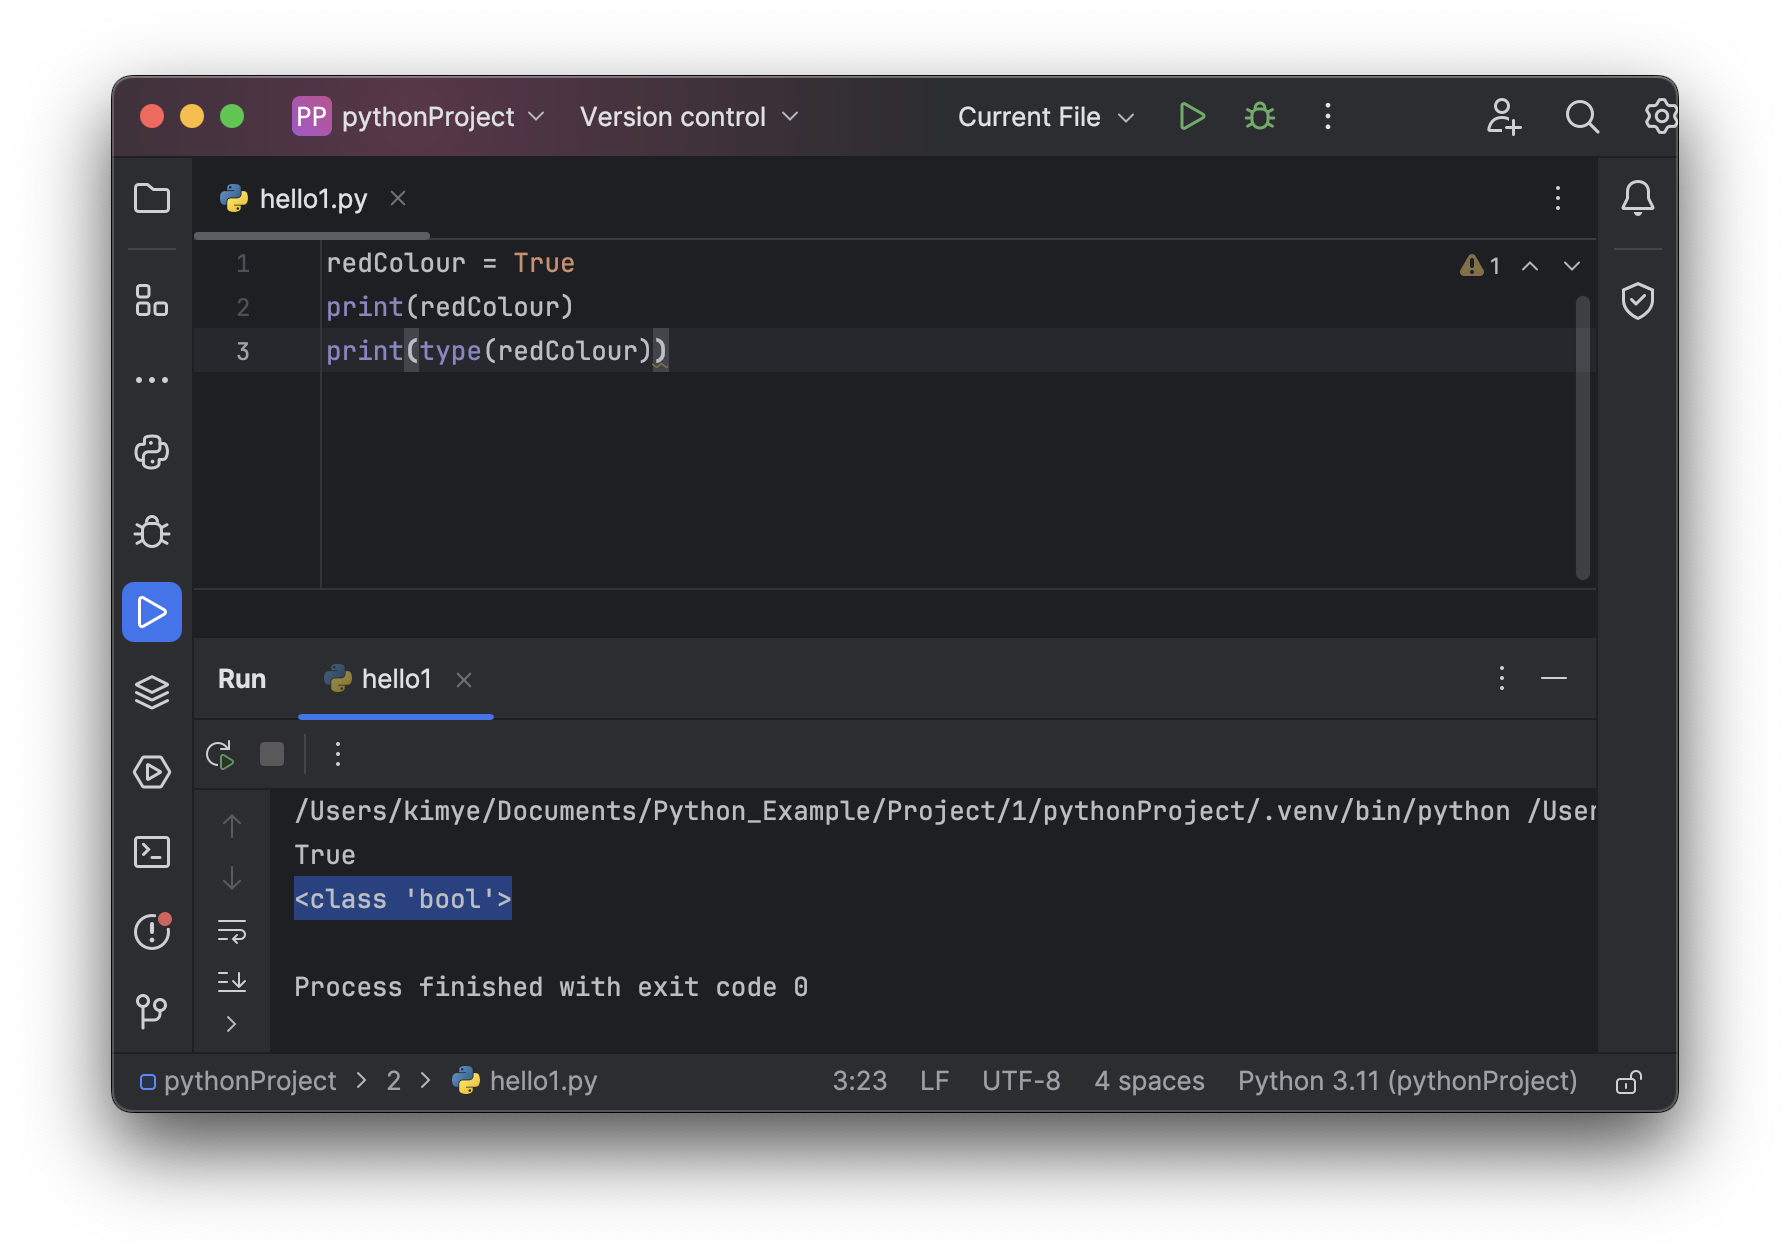Open the Python Packages layers icon
The image size is (1790, 1260).
152,692
